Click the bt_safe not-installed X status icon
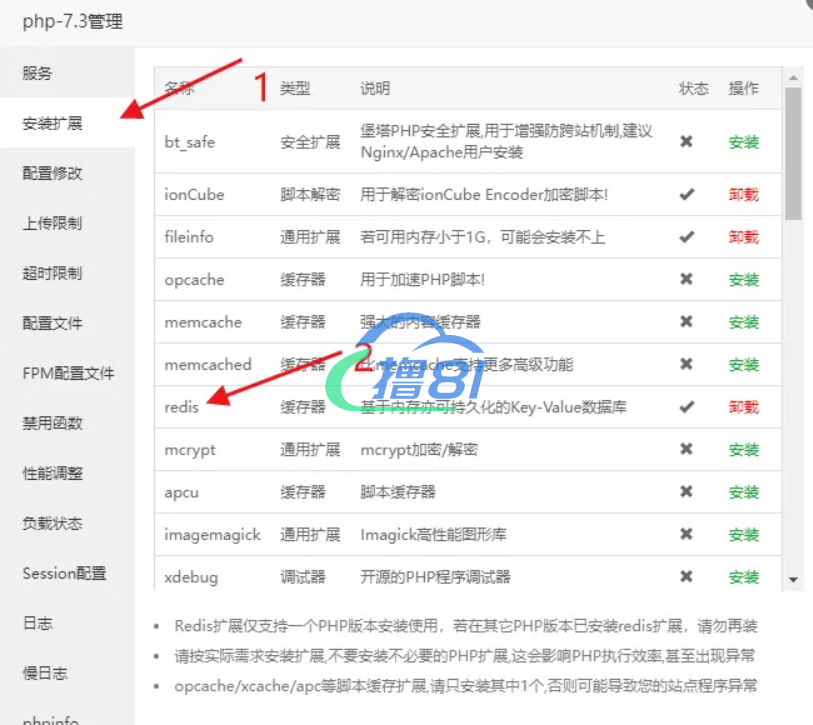Viewport: 813px width, 725px height. coord(686,142)
